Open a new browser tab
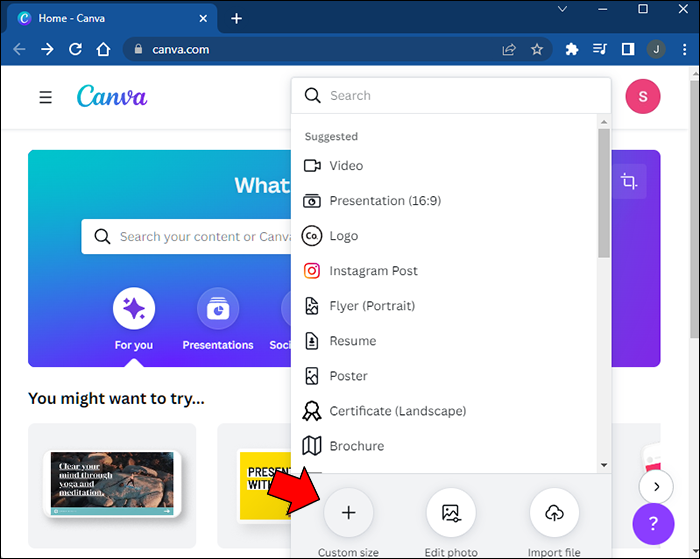 point(237,18)
